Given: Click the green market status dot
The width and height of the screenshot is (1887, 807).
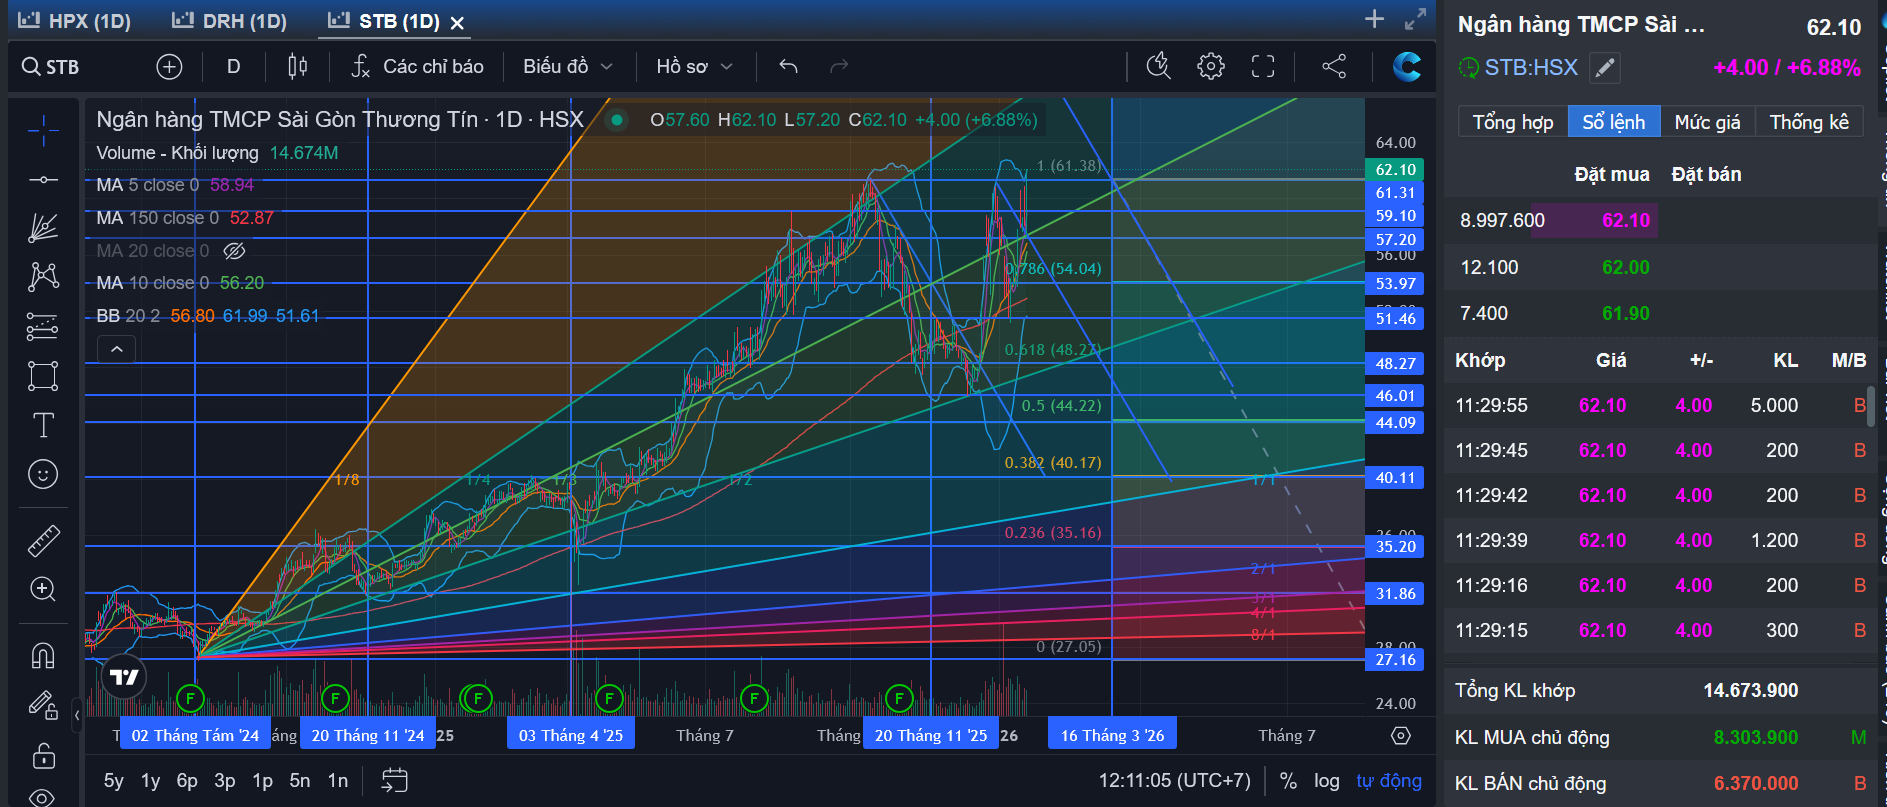Looking at the screenshot, I should tap(617, 120).
